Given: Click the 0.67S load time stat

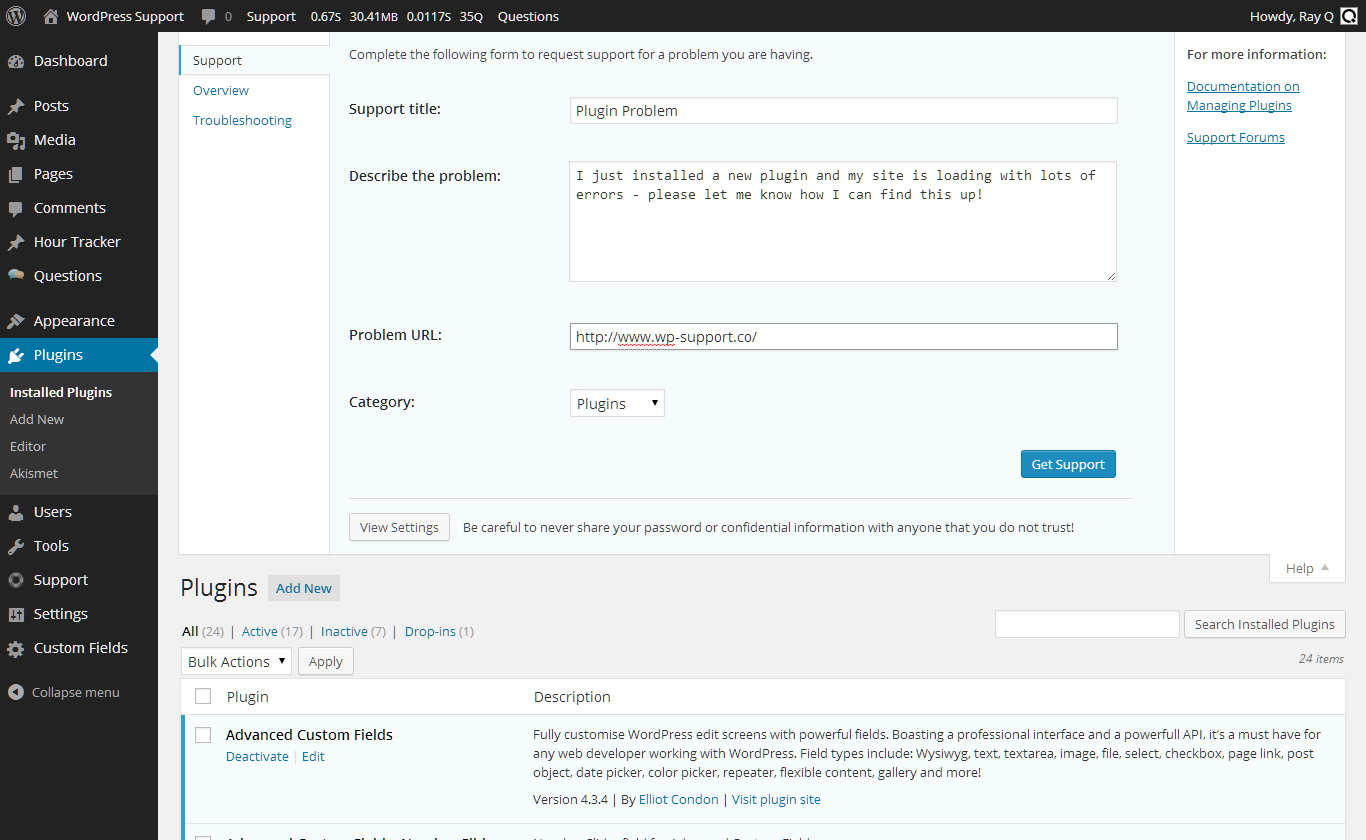Looking at the screenshot, I should click(326, 16).
